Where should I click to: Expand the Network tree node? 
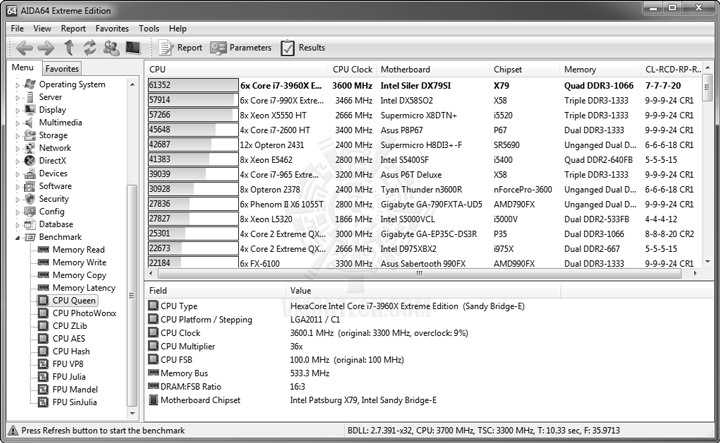coord(18,148)
